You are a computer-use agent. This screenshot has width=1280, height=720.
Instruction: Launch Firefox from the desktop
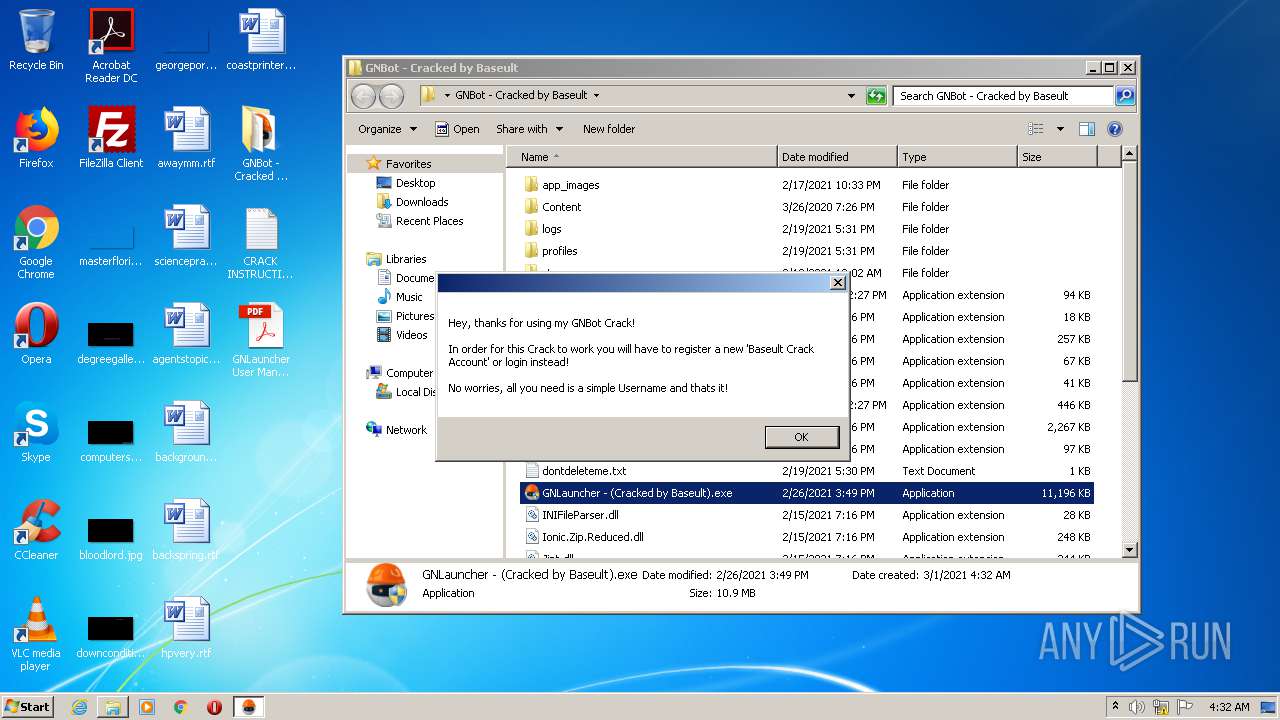point(36,138)
